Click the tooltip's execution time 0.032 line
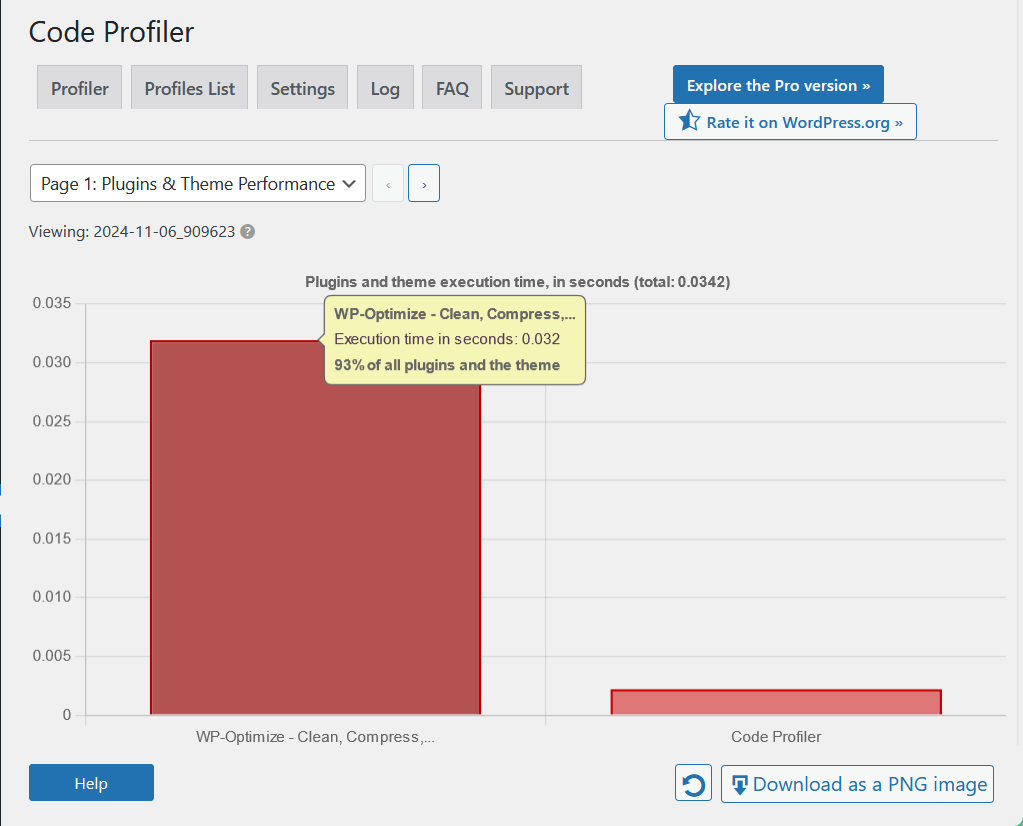This screenshot has width=1023, height=826. tap(447, 339)
